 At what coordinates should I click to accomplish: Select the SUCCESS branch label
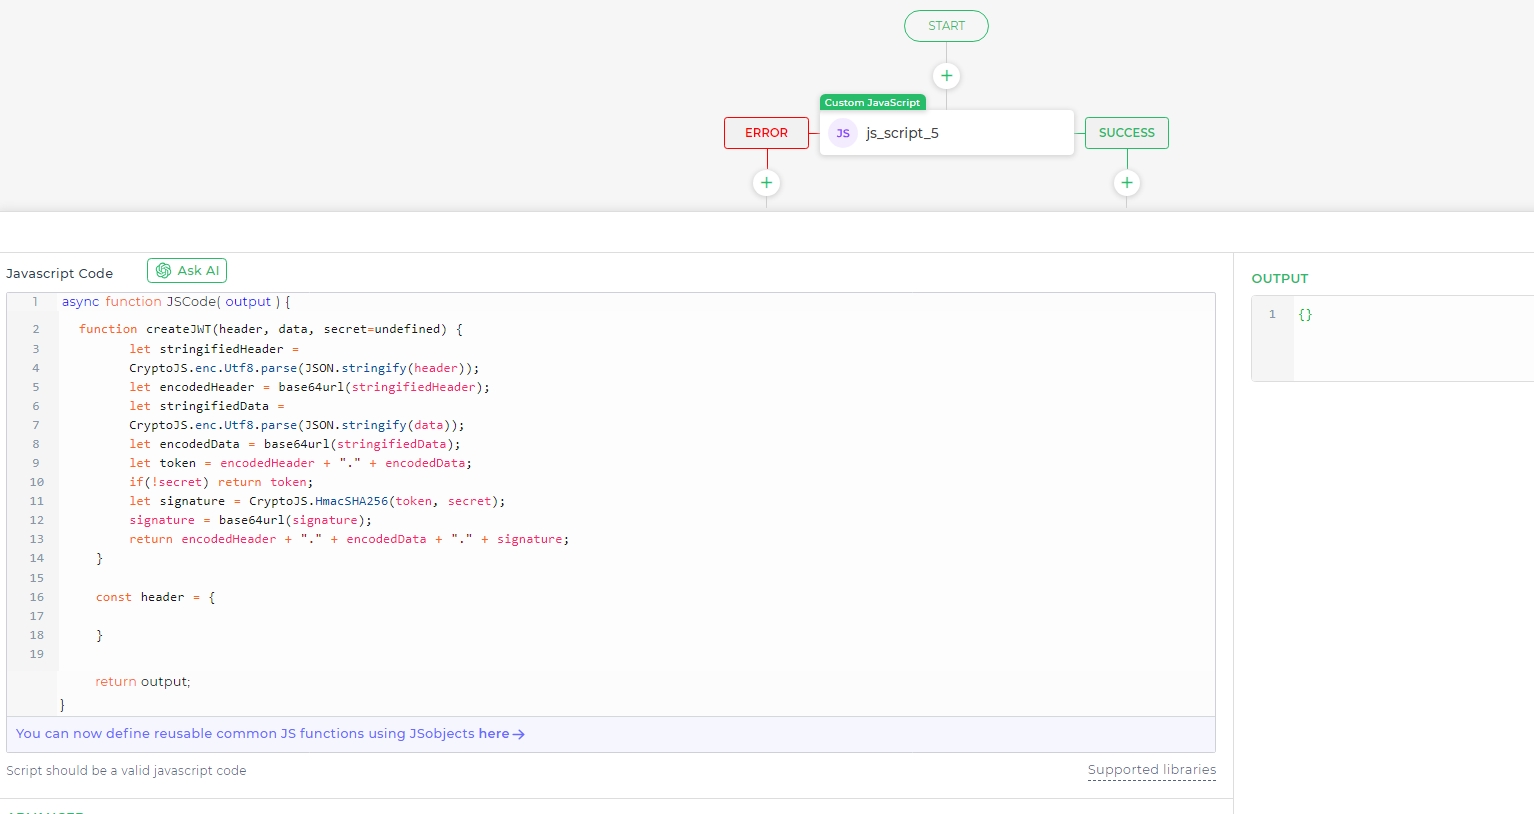tap(1127, 133)
